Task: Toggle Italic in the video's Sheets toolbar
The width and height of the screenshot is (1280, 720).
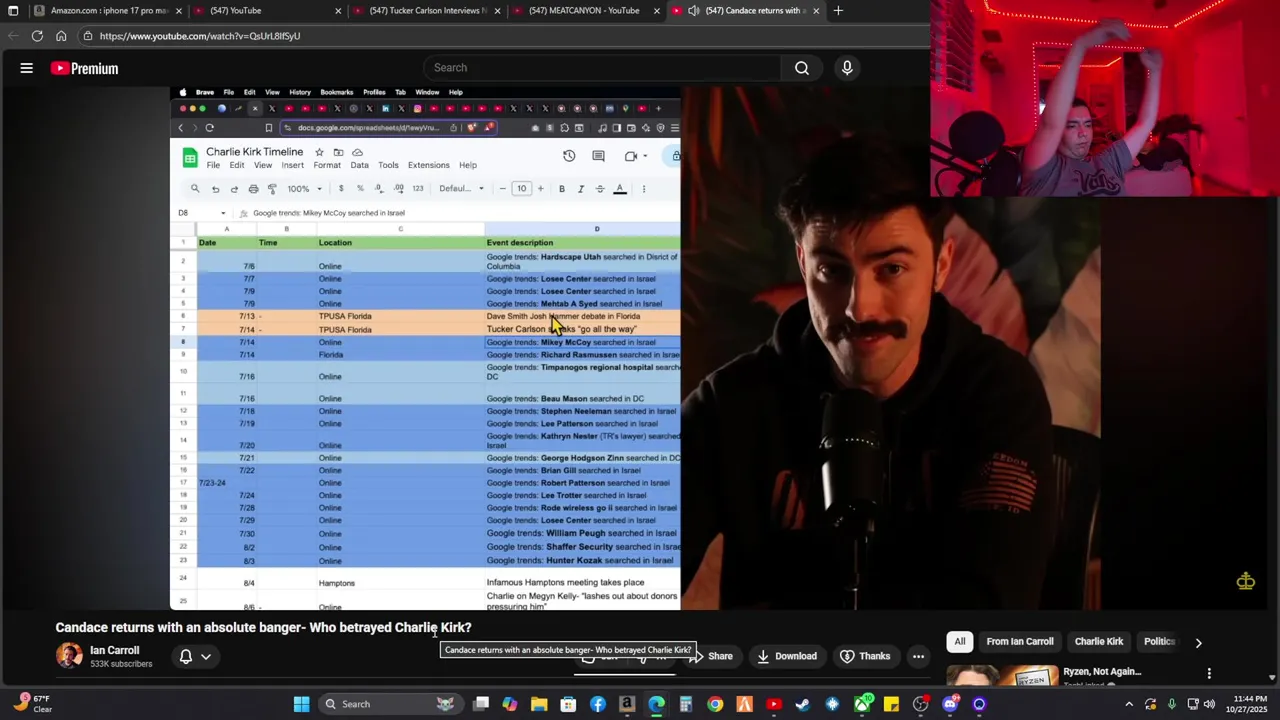Action: pos(581,189)
